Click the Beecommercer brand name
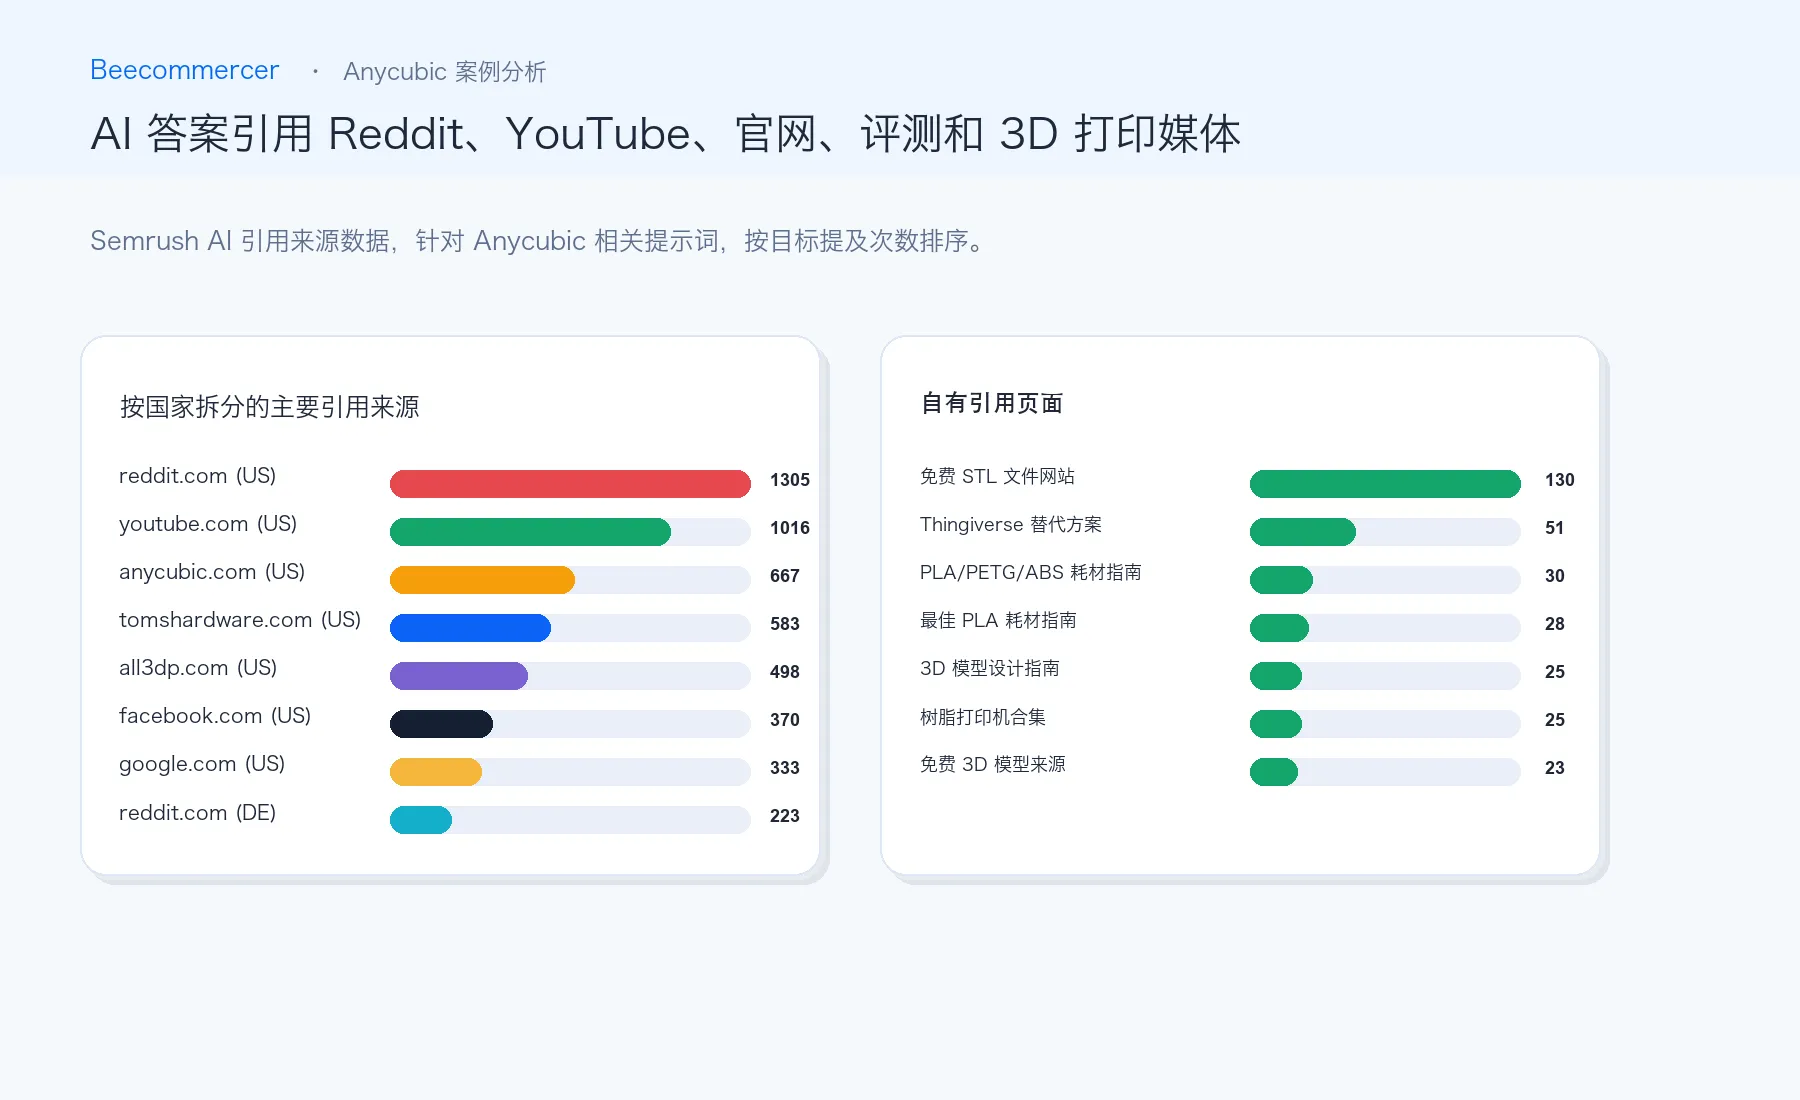Screen dimensions: 1800x1100 185,70
